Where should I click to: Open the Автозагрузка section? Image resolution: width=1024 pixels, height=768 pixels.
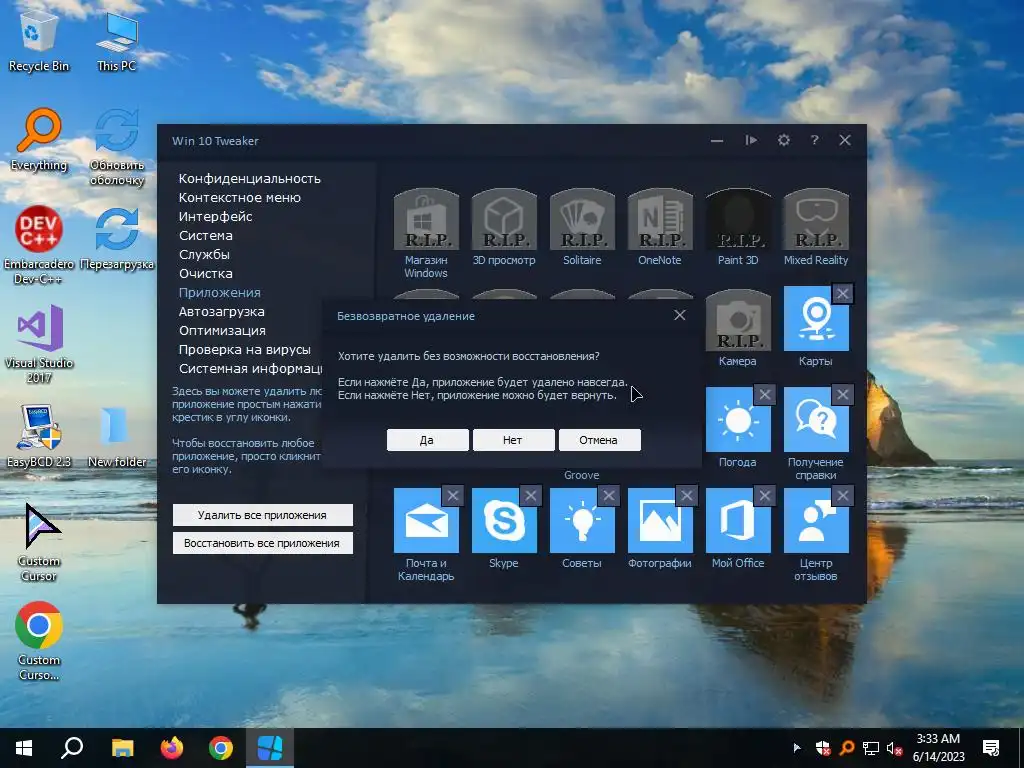221,312
